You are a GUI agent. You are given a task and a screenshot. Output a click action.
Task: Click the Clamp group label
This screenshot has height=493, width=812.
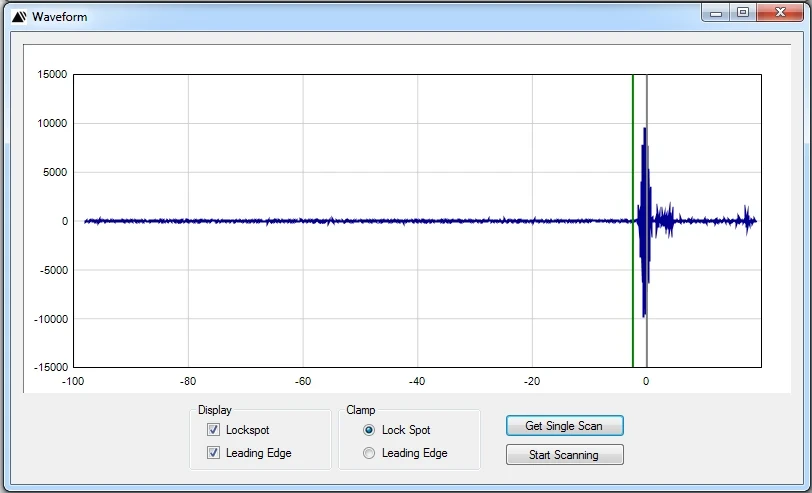(360, 410)
